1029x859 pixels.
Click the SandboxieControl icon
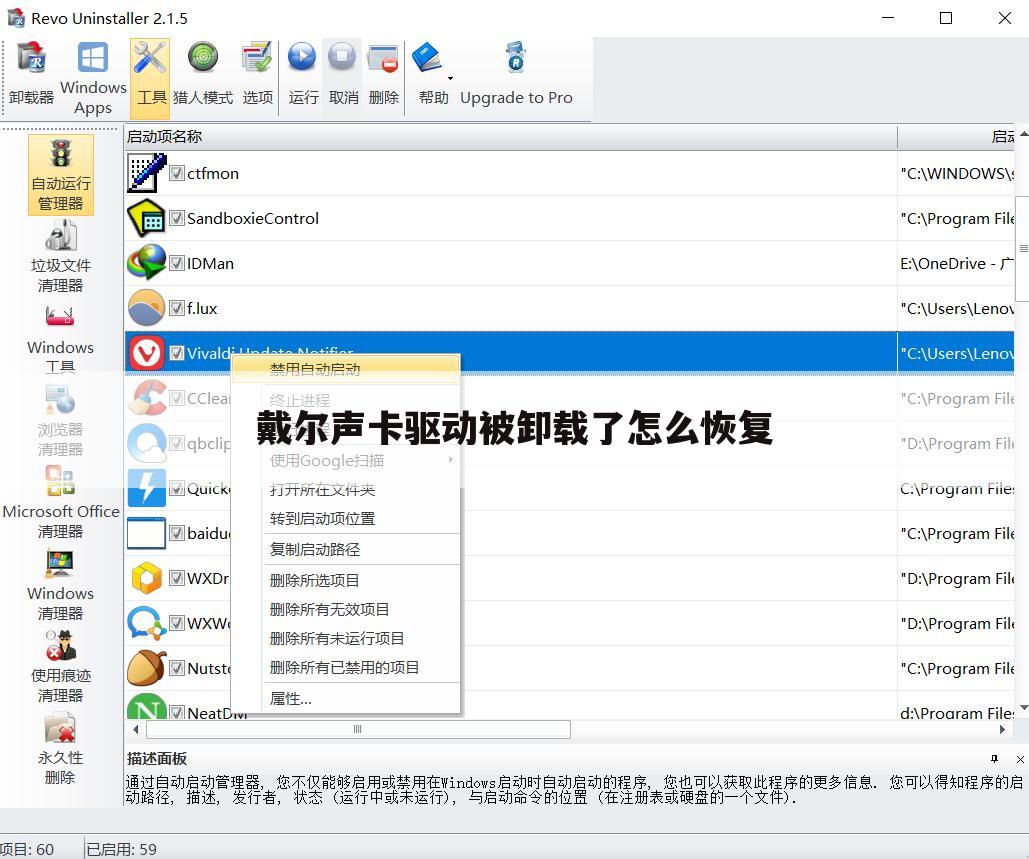[x=146, y=218]
